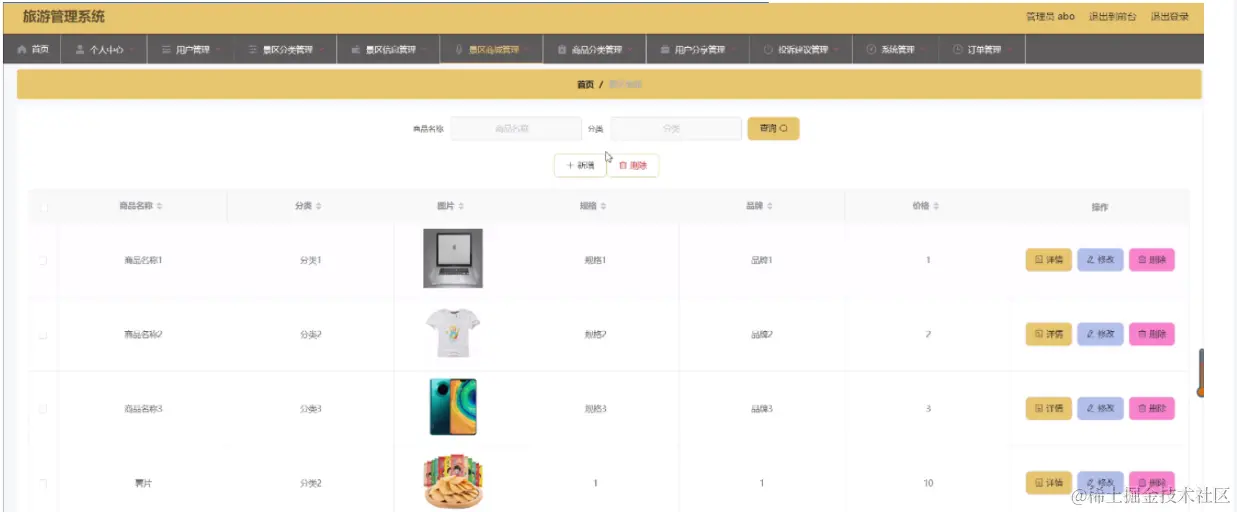
Task: Sort by the 图片 column arrows
Action: (461, 206)
